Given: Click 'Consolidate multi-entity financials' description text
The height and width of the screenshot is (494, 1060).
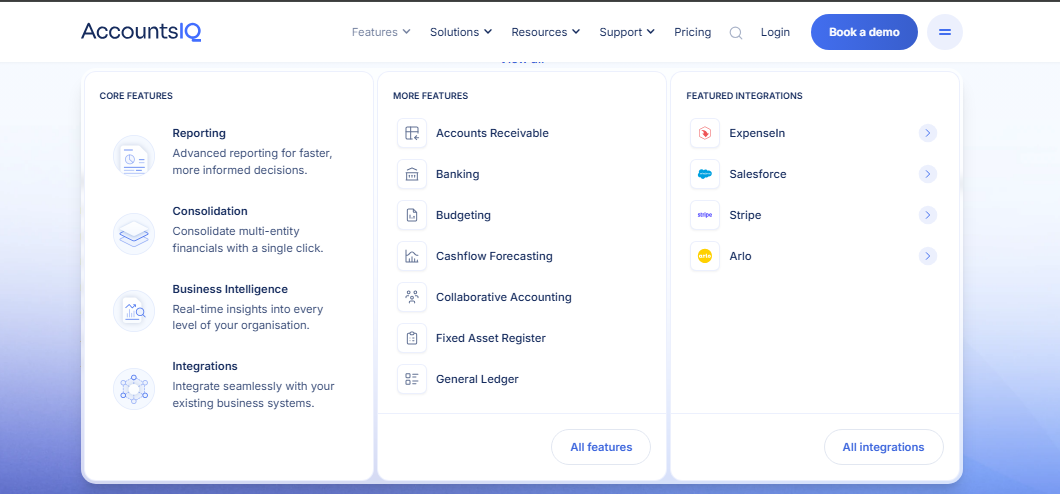Looking at the screenshot, I should click(x=248, y=239).
